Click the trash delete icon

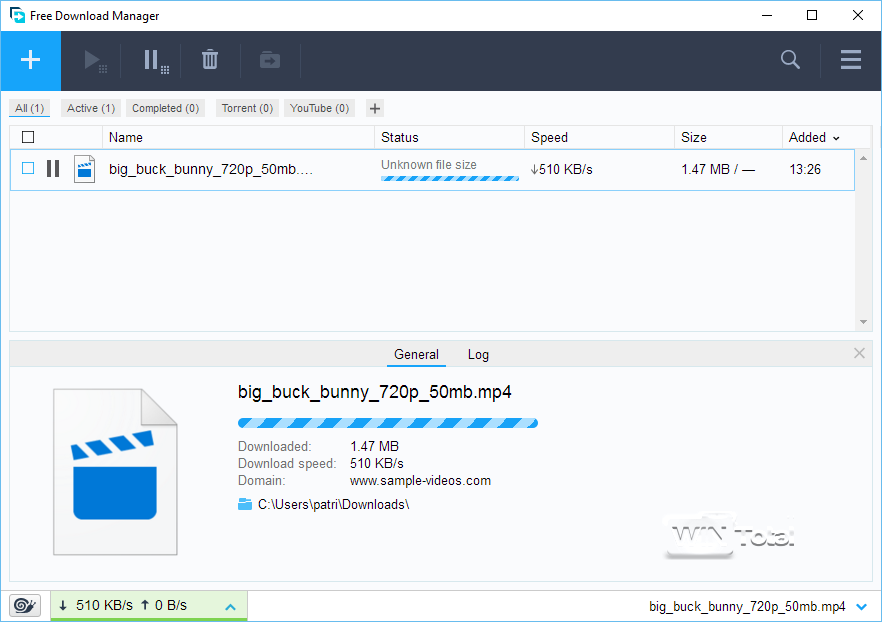[x=210, y=60]
